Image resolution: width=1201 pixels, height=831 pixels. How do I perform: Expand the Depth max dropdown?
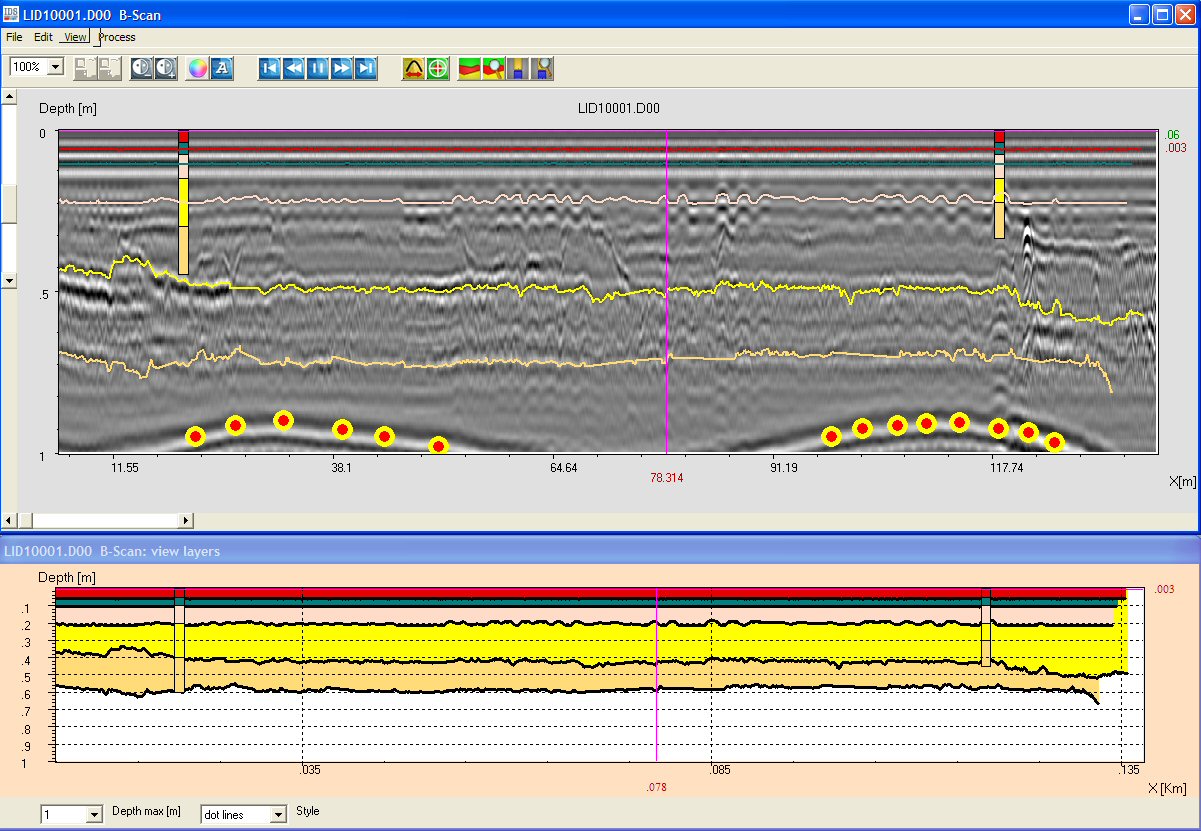coord(95,815)
